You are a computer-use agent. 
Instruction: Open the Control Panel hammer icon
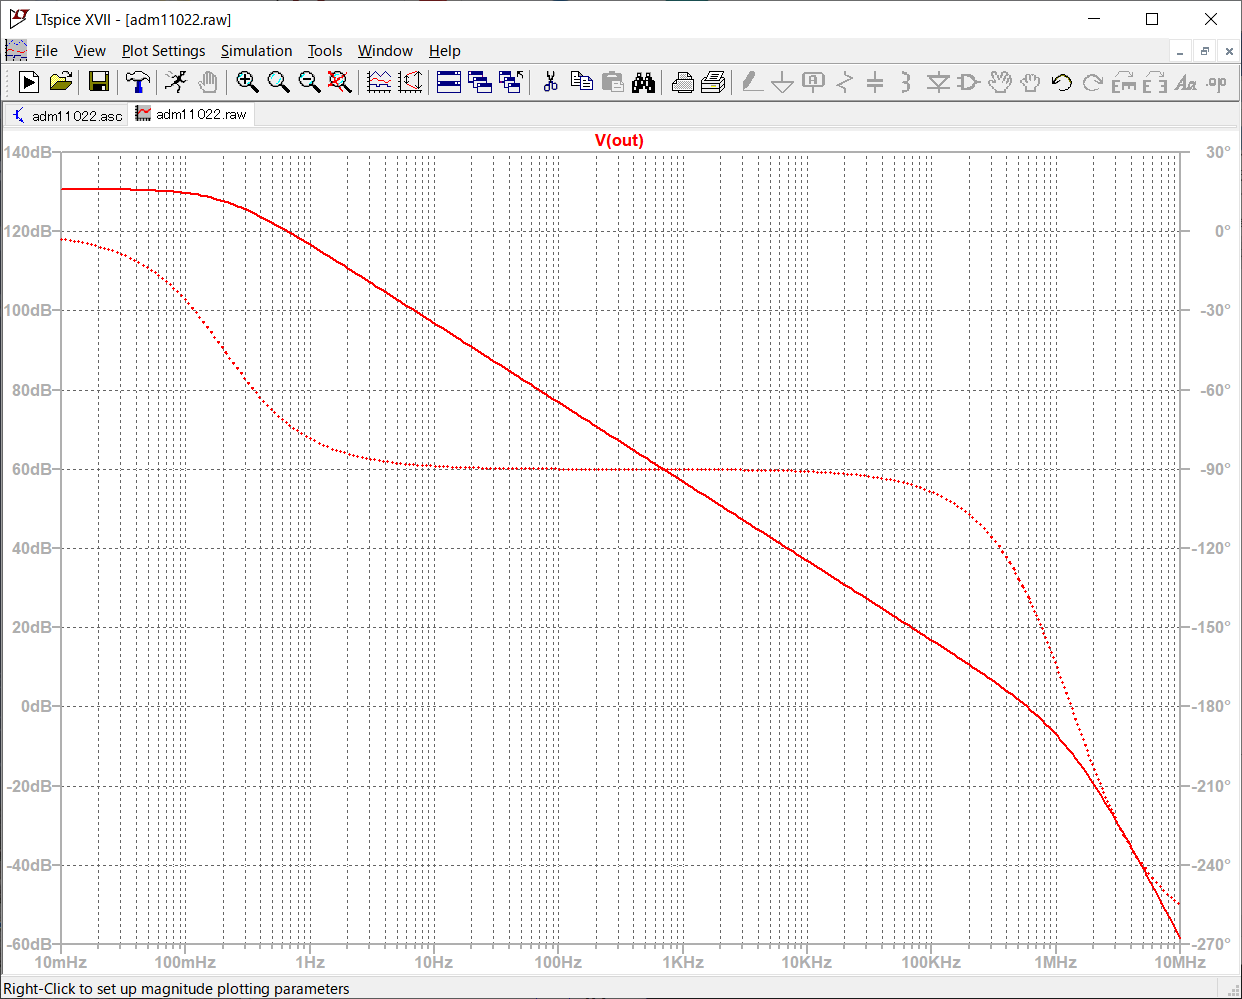point(138,82)
